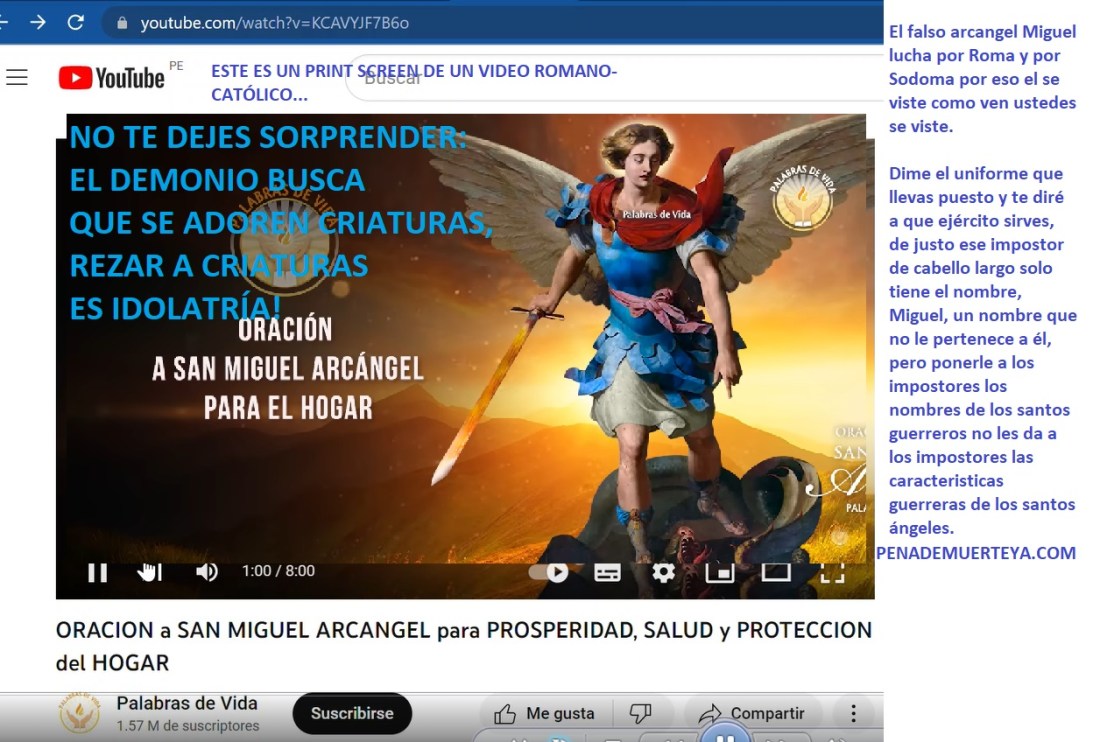Open the Palabras de Vida channel avatar

click(x=78, y=712)
